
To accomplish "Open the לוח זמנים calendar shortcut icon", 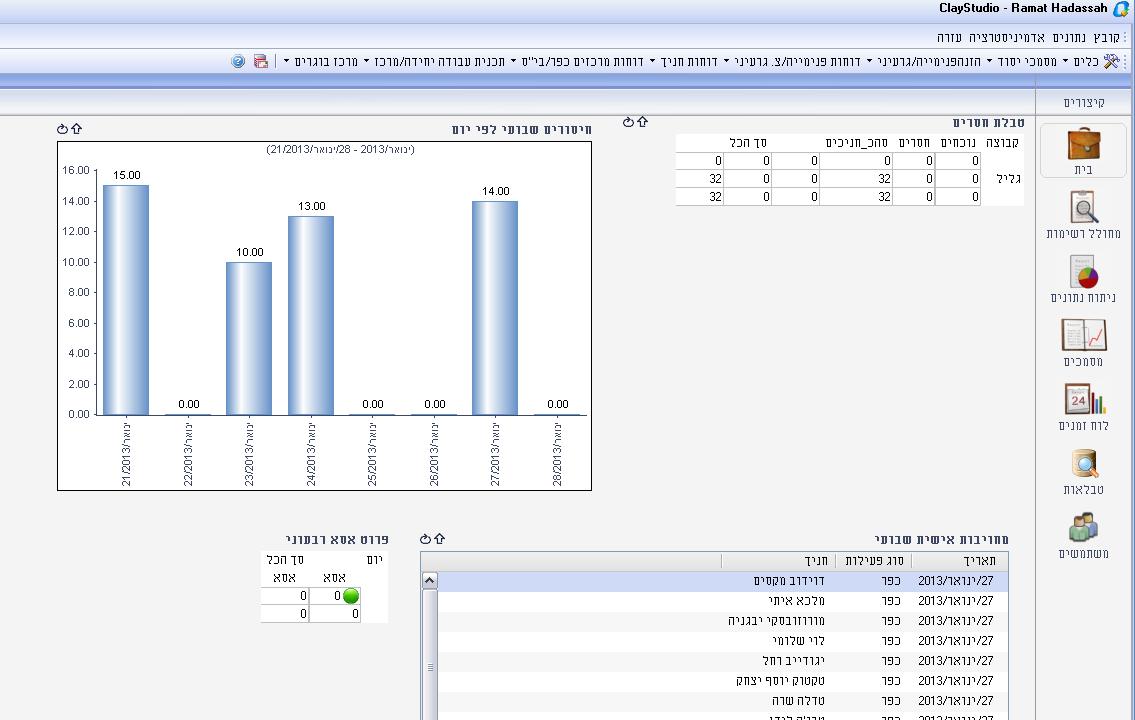I will click(1083, 399).
